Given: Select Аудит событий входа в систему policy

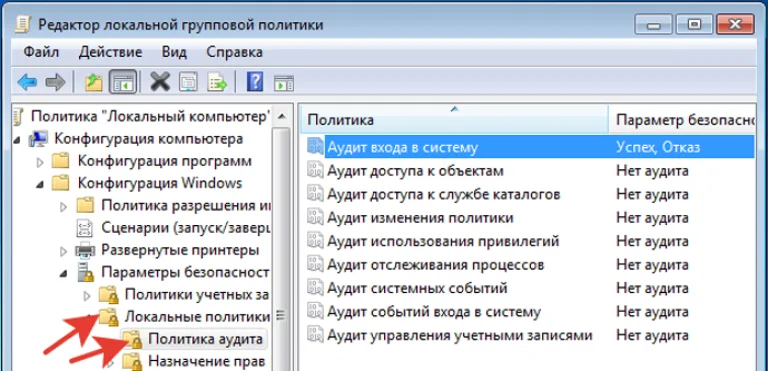Looking at the screenshot, I should click(x=433, y=312).
